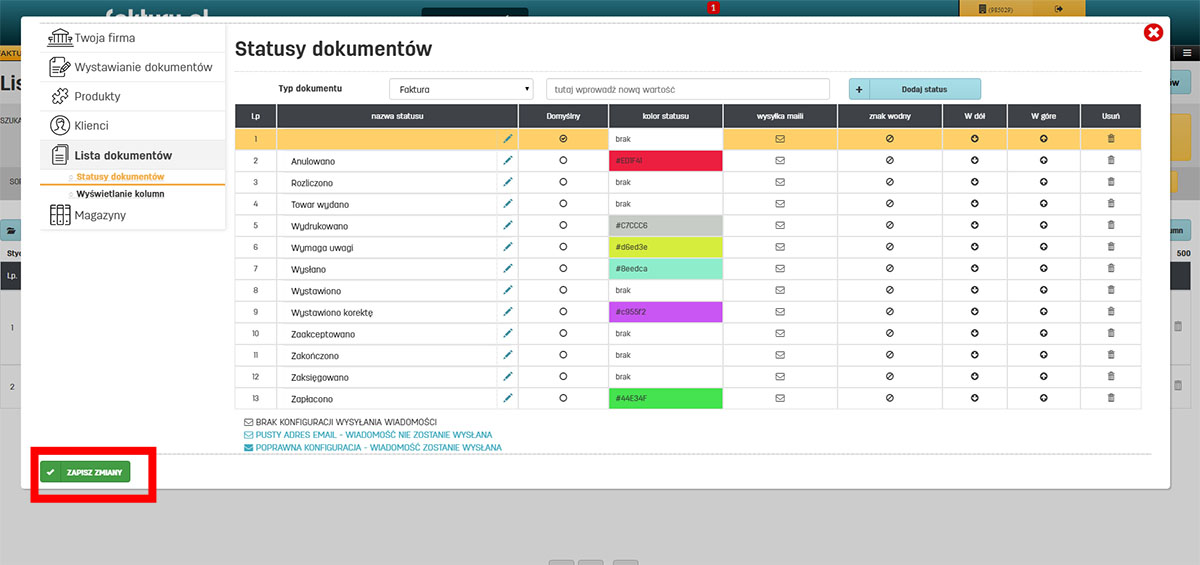Image resolution: width=1200 pixels, height=565 pixels.
Task: Go to Klienci in the settings sidebar
Action: point(91,126)
